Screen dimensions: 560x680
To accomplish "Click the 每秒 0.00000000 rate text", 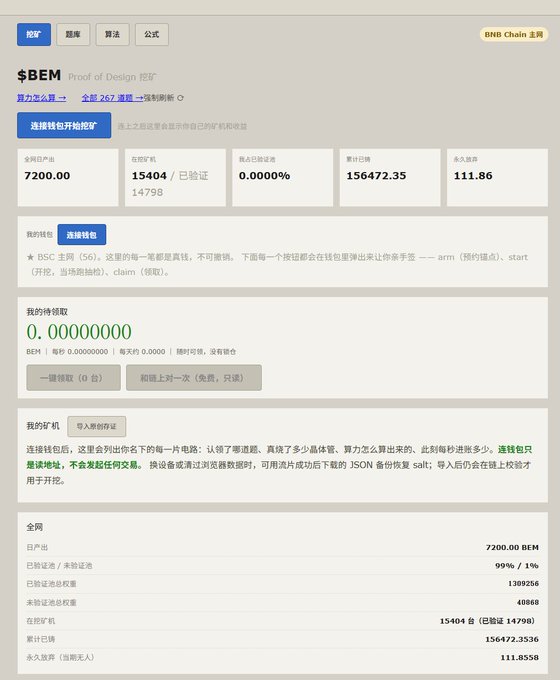I will 80,352.
